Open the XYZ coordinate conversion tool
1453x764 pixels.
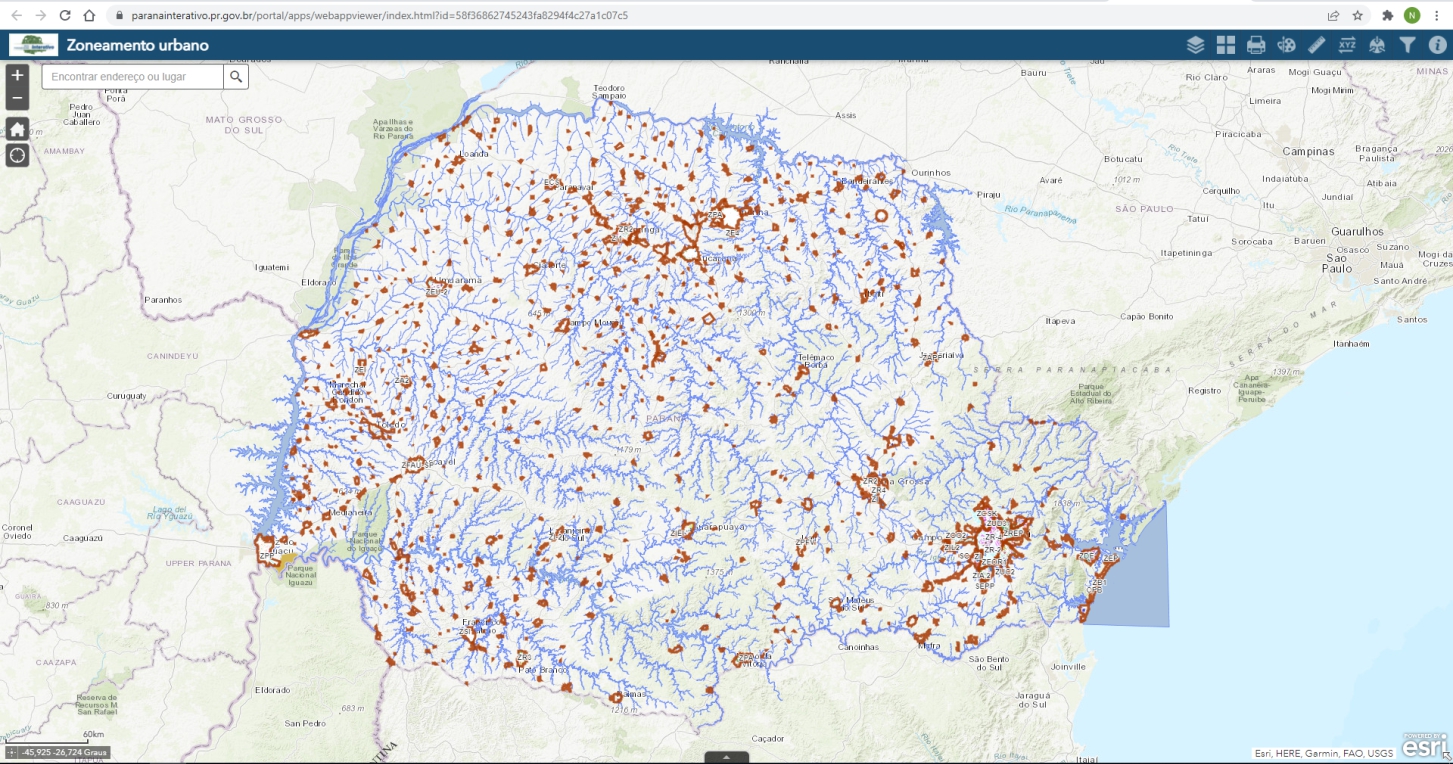(1347, 45)
